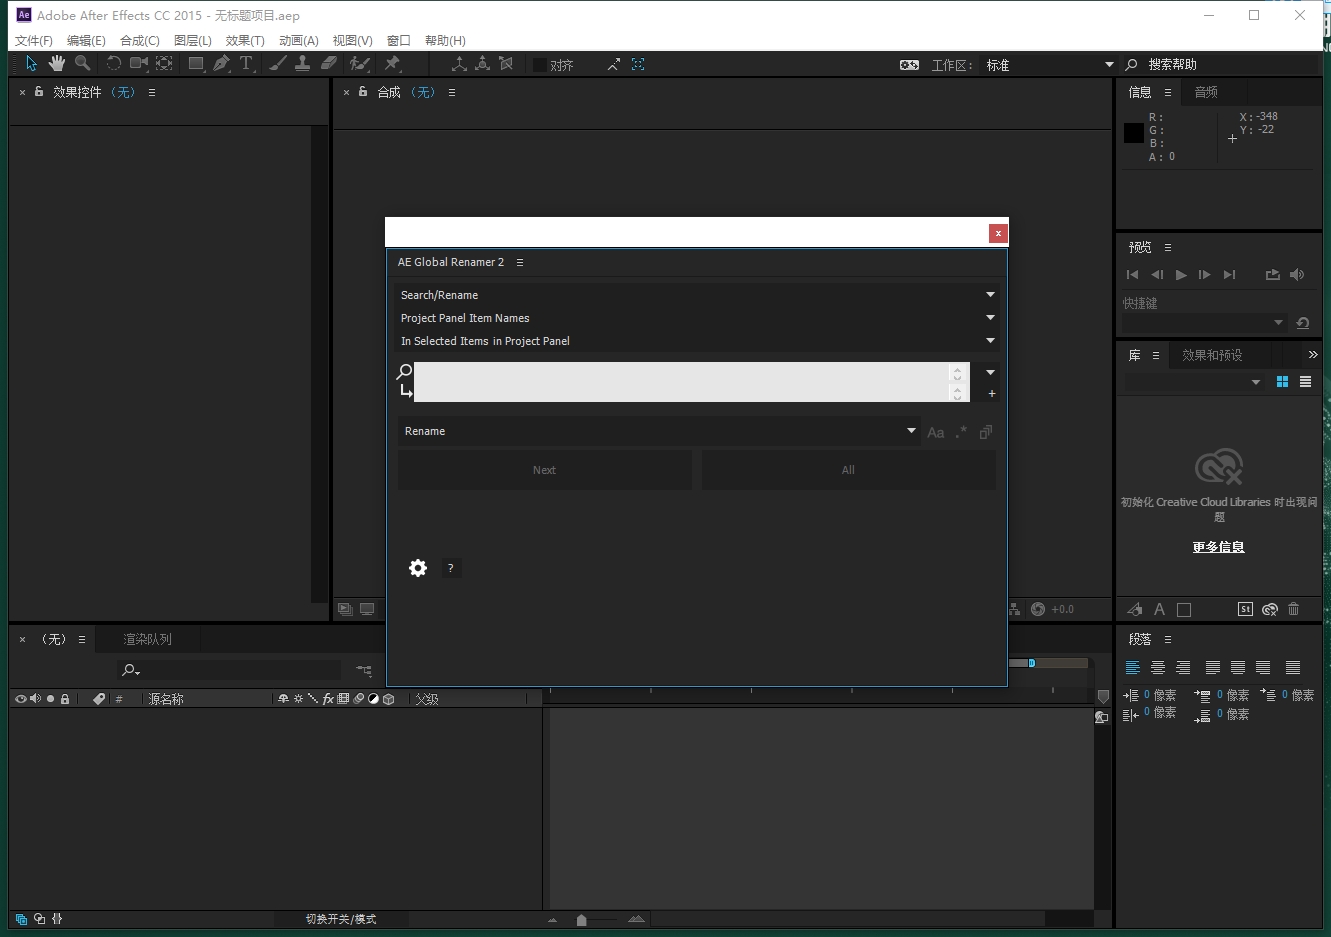Enable the 对齐 snapping checkbox
1331x937 pixels.
click(540, 65)
